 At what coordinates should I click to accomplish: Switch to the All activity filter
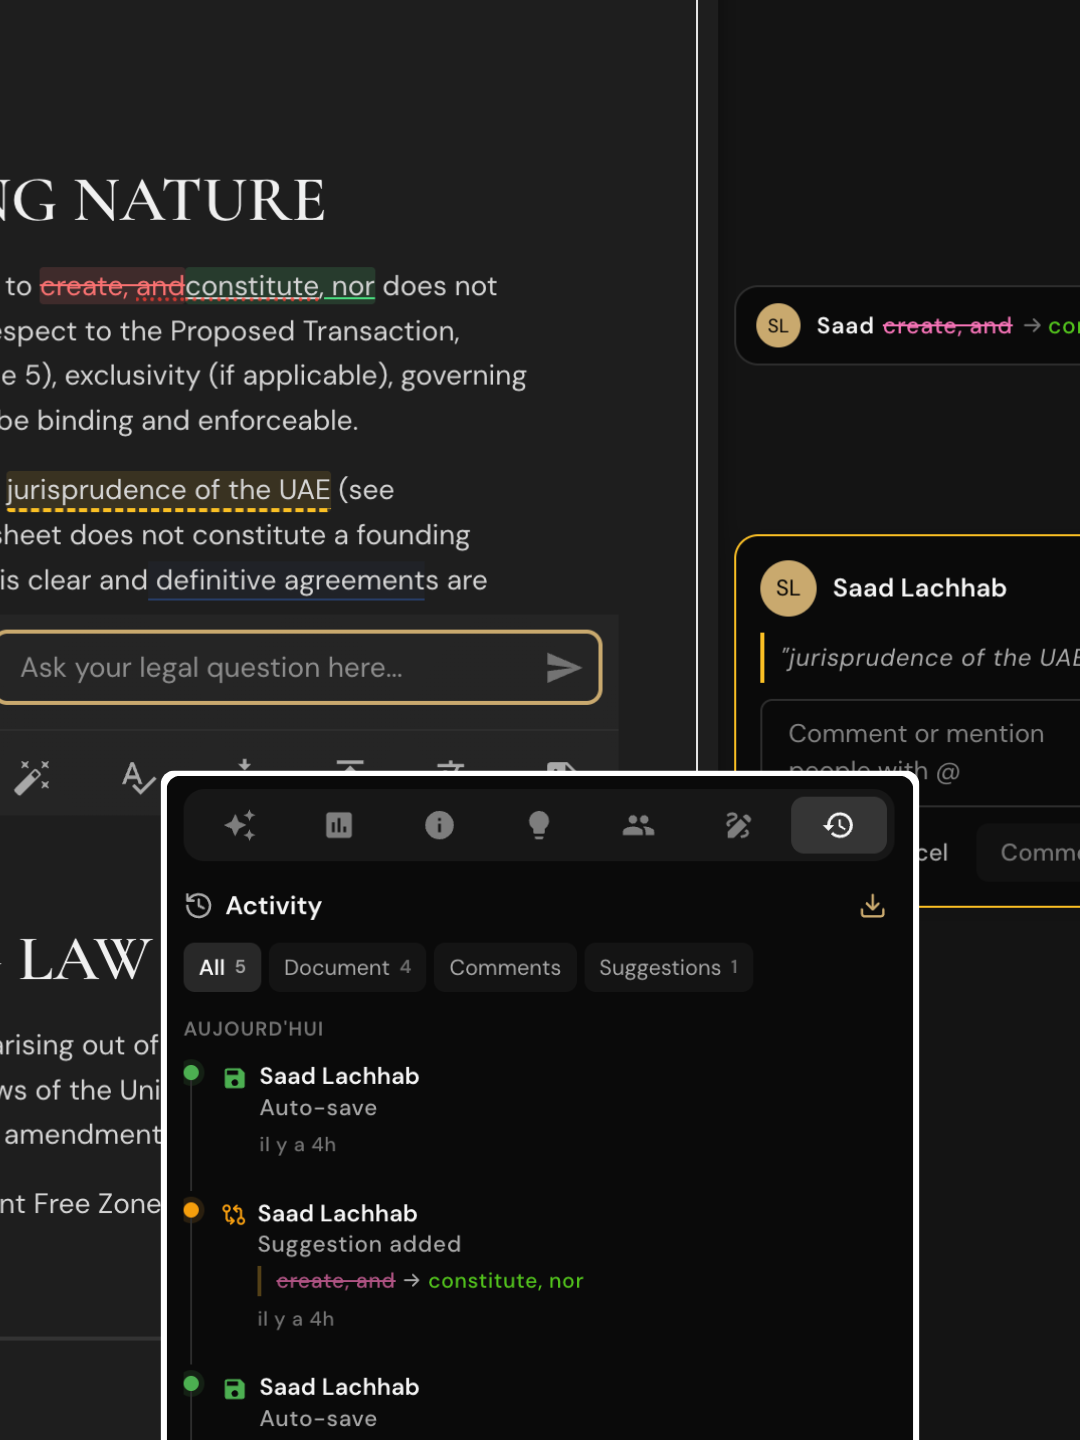click(222, 967)
